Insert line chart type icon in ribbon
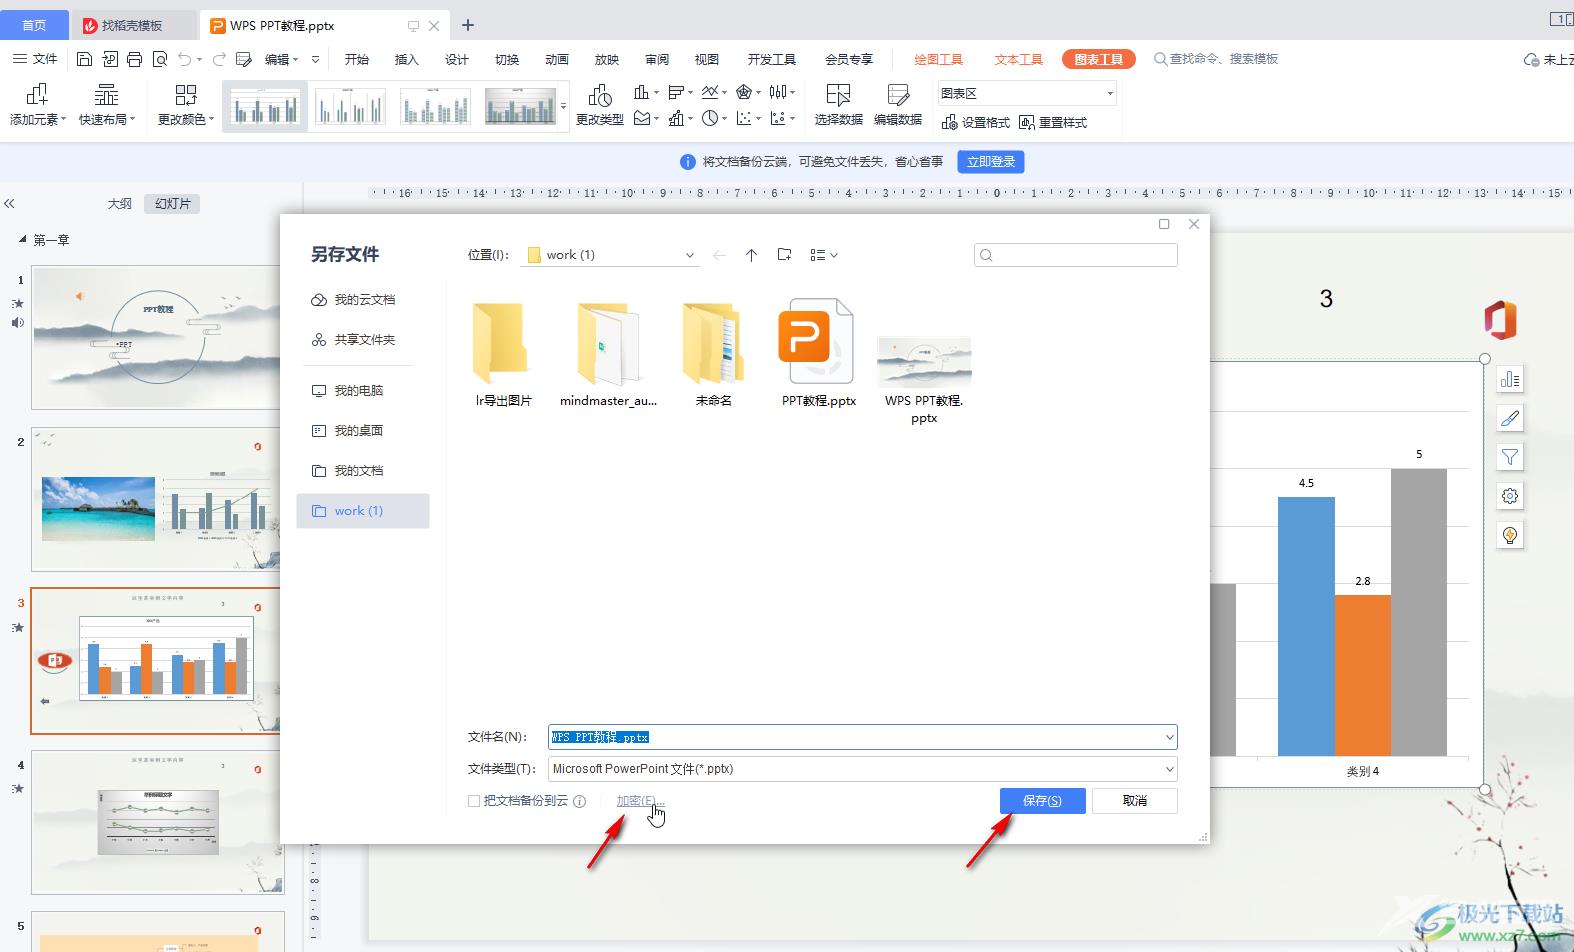 [x=709, y=92]
